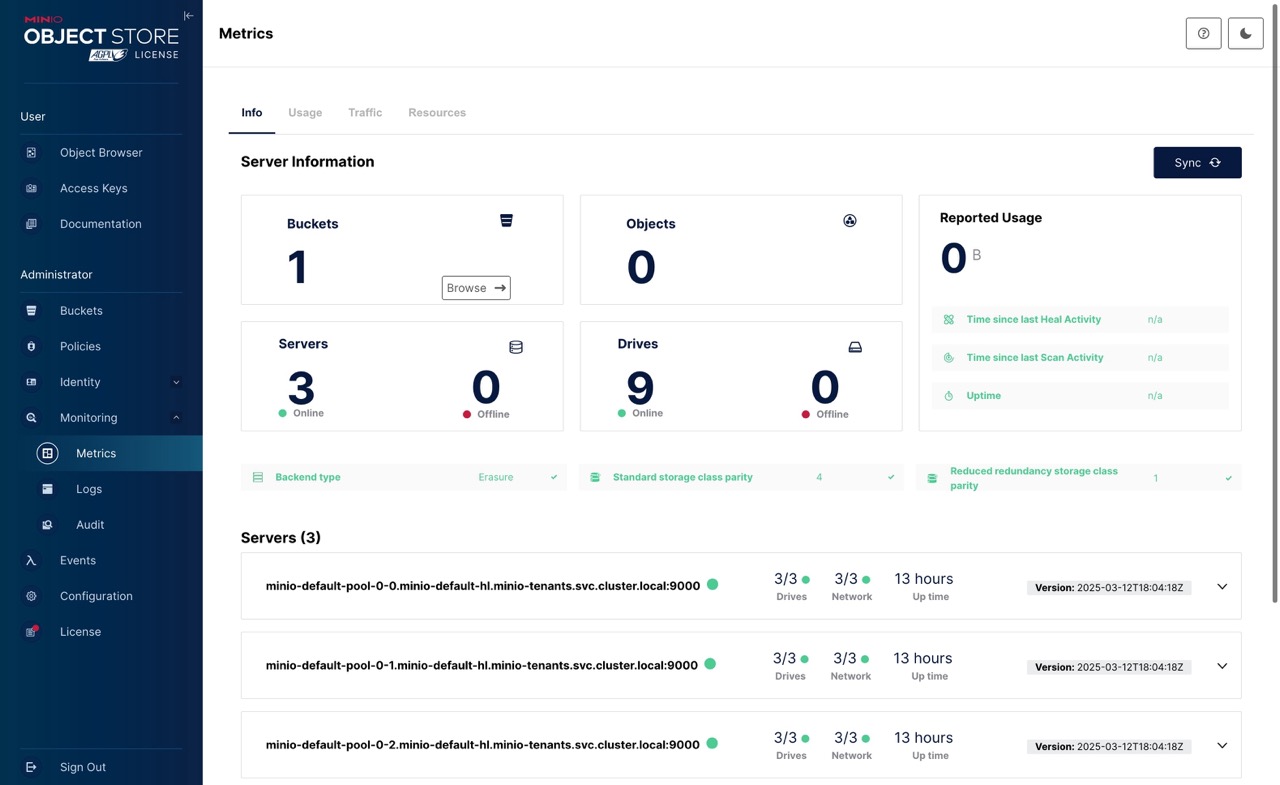This screenshot has height=785, width=1280.
Task: Click the page's vertical scrollbar
Action: coord(1274,300)
